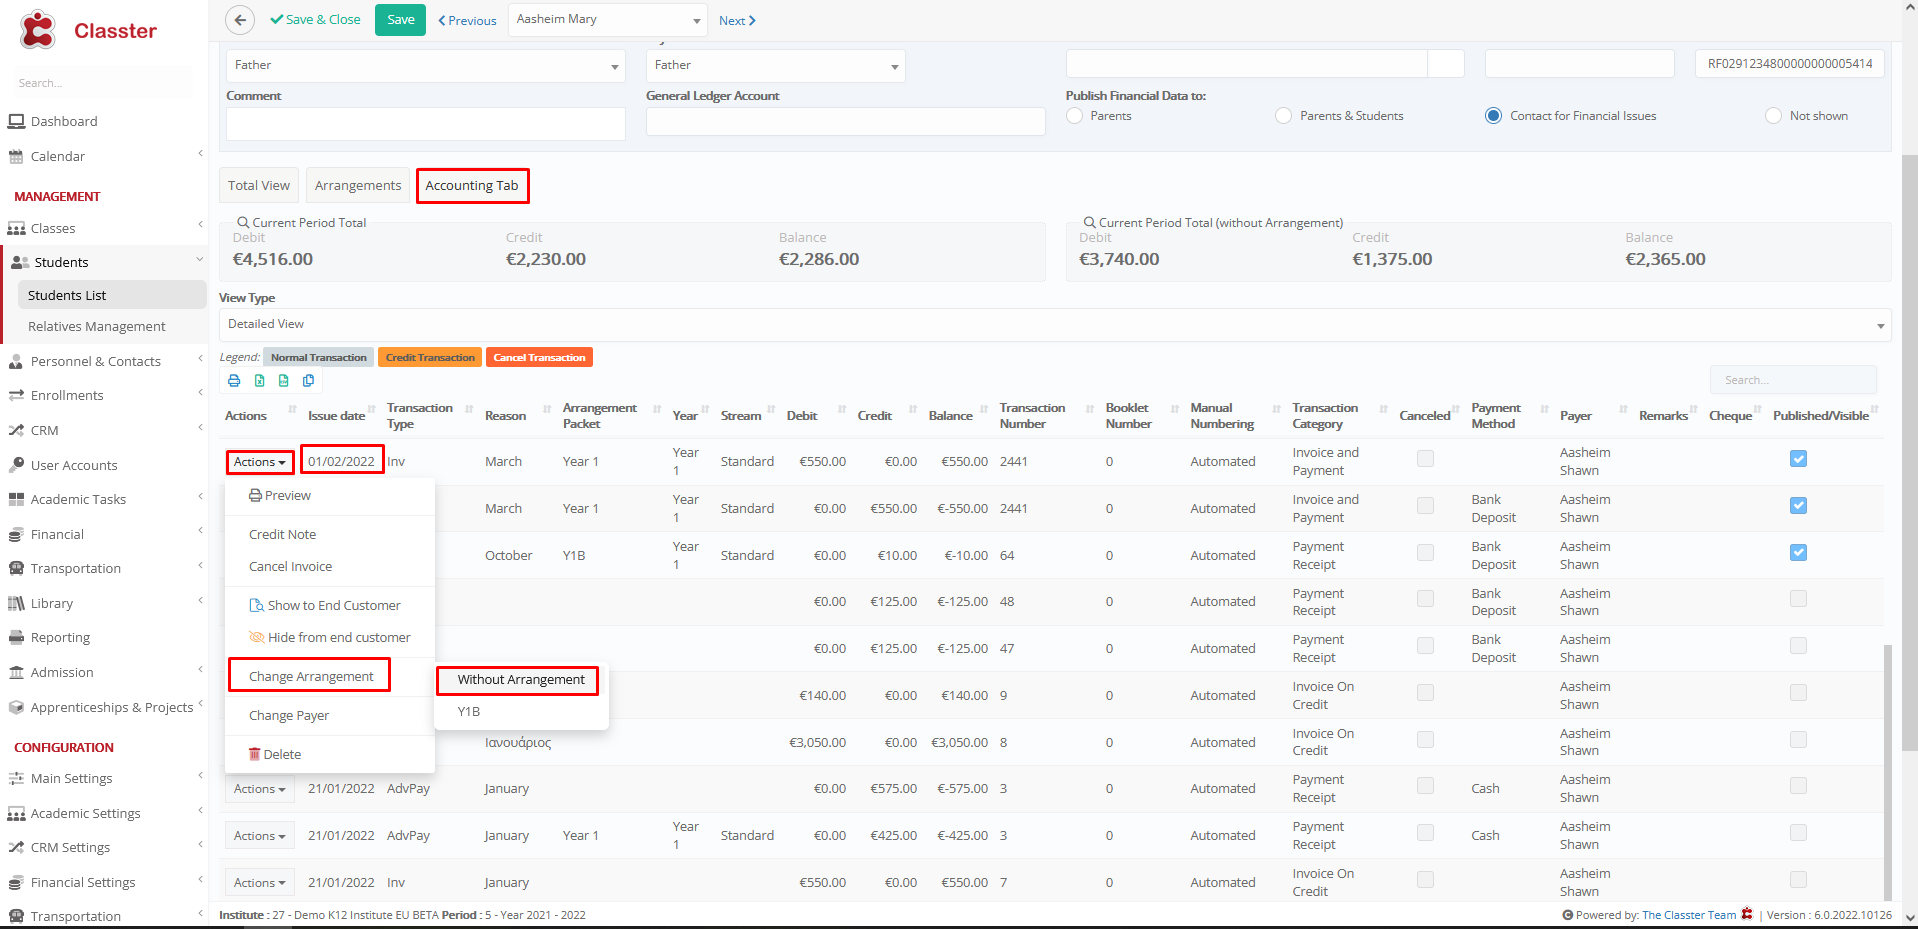
Task: Open Actions dropdown for the bottom Inv January row
Action: click(260, 883)
